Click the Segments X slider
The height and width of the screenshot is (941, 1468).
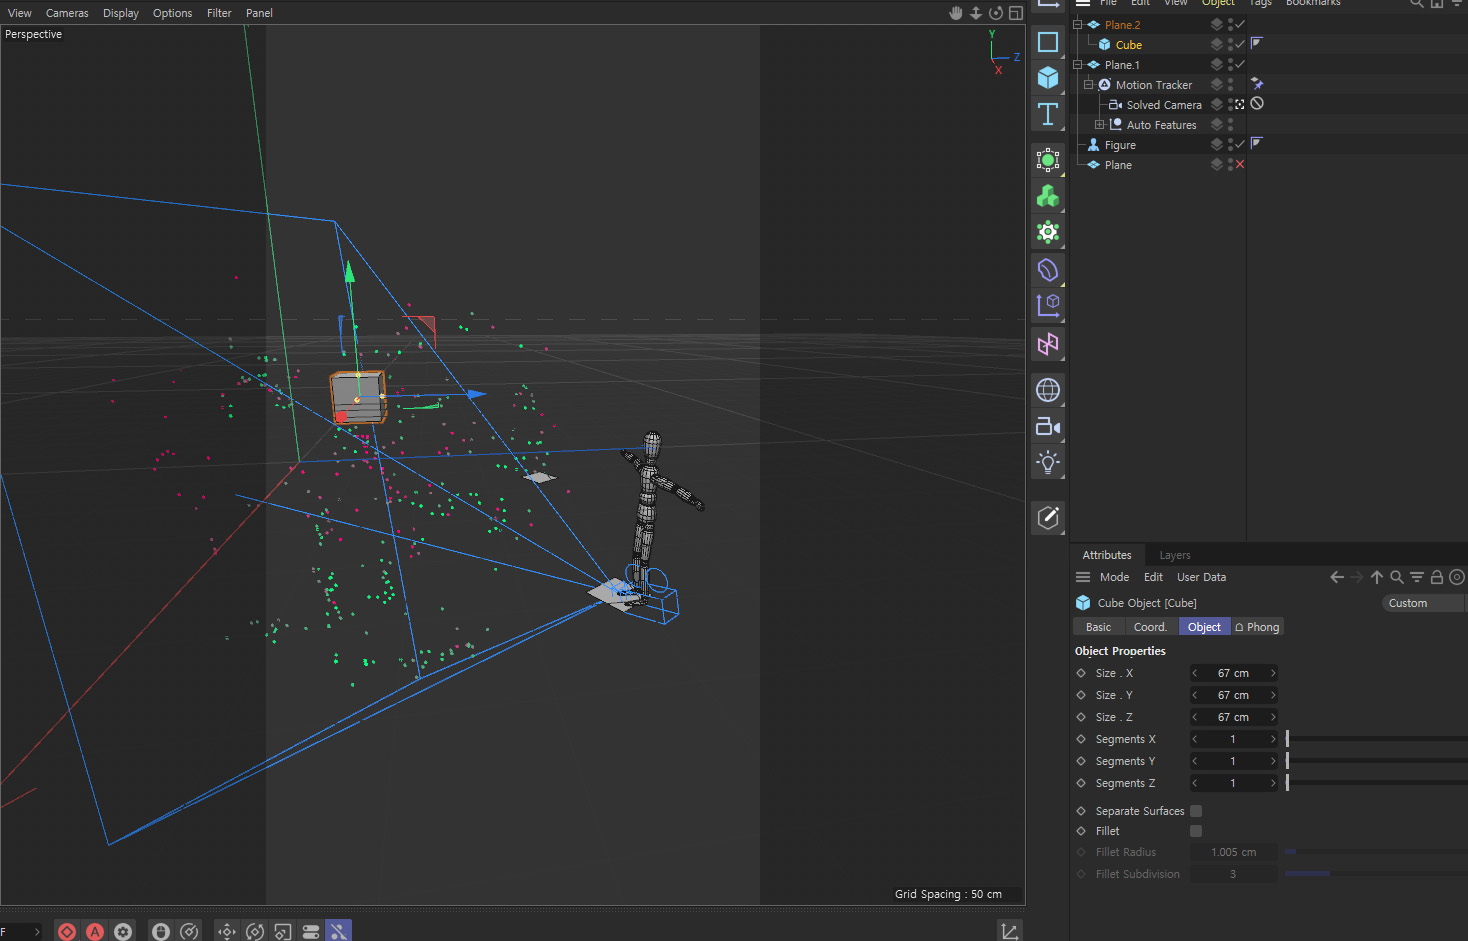pyautogui.click(x=1375, y=739)
